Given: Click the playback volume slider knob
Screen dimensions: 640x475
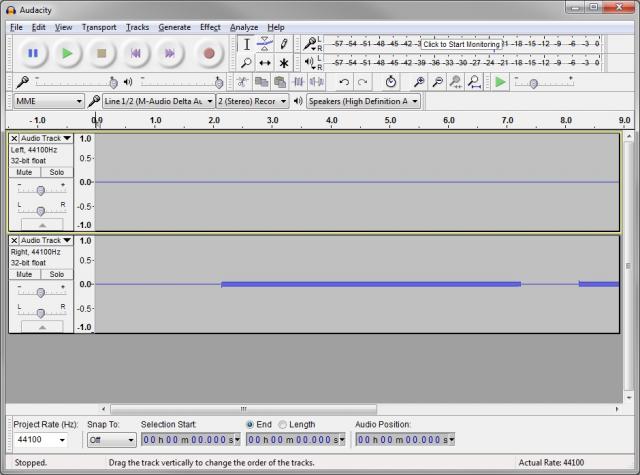Looking at the screenshot, I should click(x=219, y=83).
